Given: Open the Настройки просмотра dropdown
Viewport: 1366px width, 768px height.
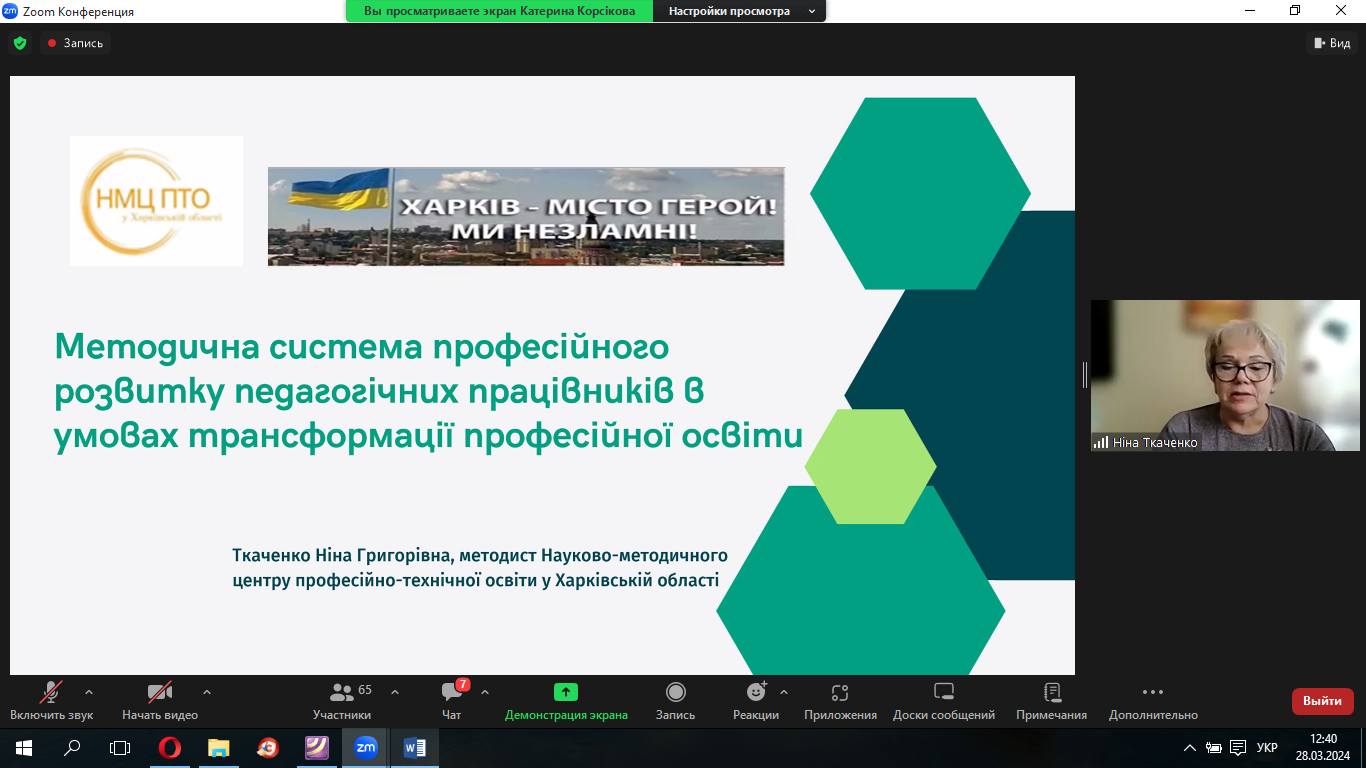Looking at the screenshot, I should point(739,11).
